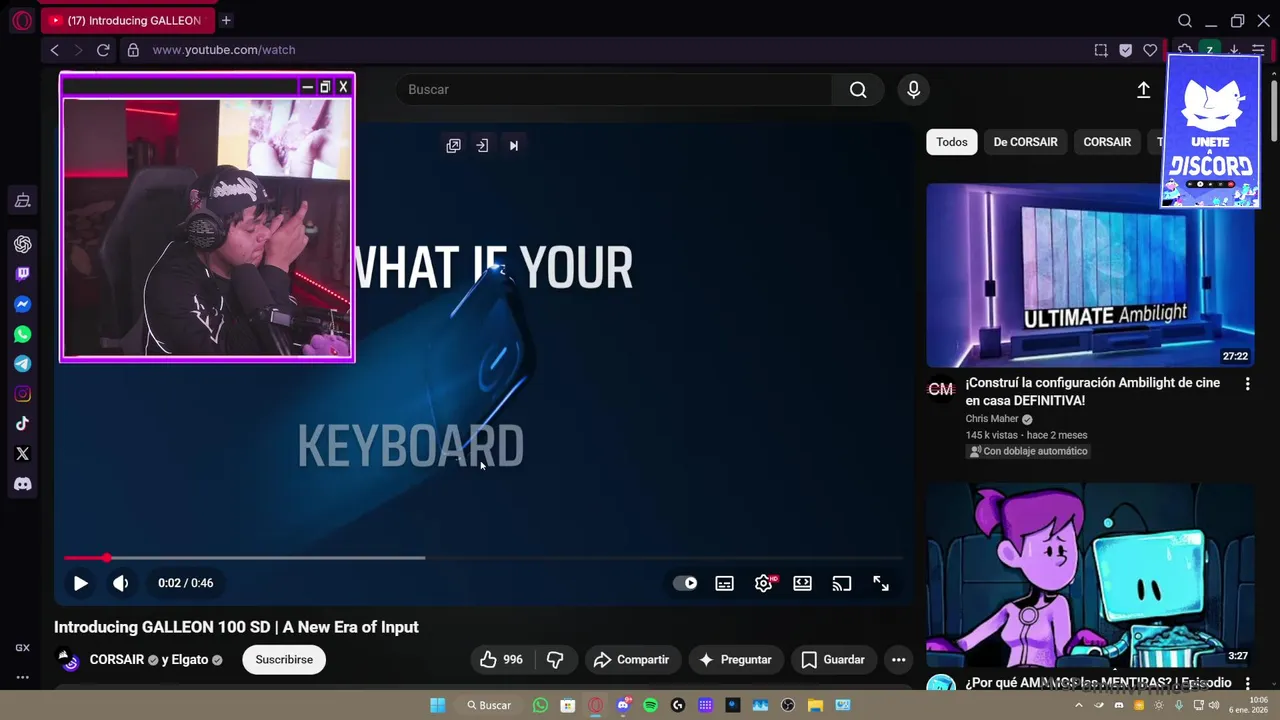Image resolution: width=1280 pixels, height=720 pixels.
Task: Subscribe with the Suscribirse button
Action: pos(284,660)
